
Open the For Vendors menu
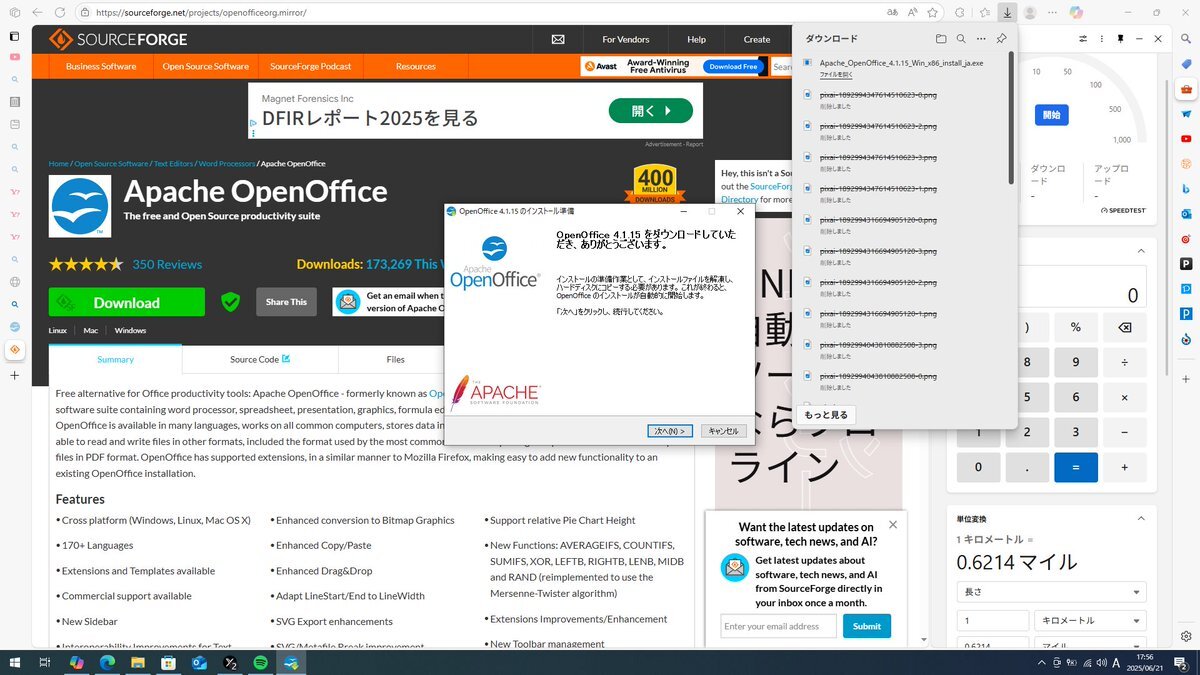tap(626, 40)
